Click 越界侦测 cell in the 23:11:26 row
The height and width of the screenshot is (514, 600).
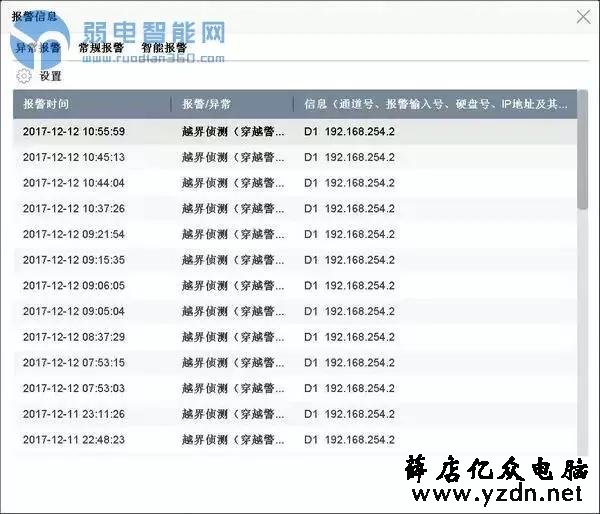tap(233, 414)
